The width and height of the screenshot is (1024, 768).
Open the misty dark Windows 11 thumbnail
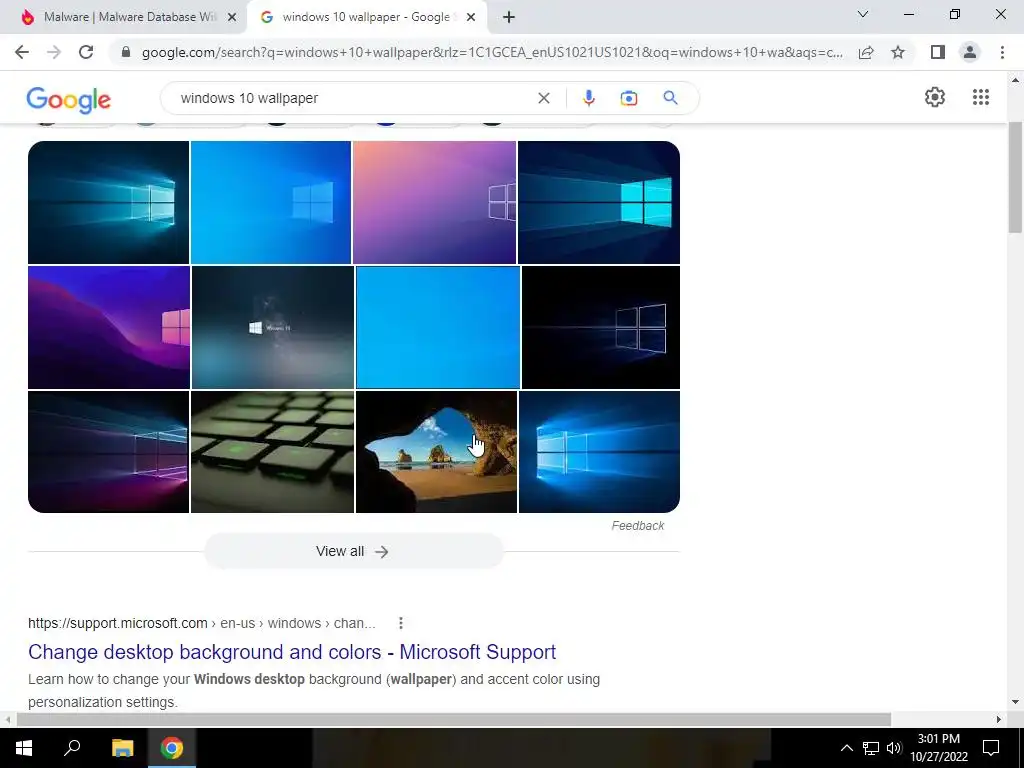272,327
